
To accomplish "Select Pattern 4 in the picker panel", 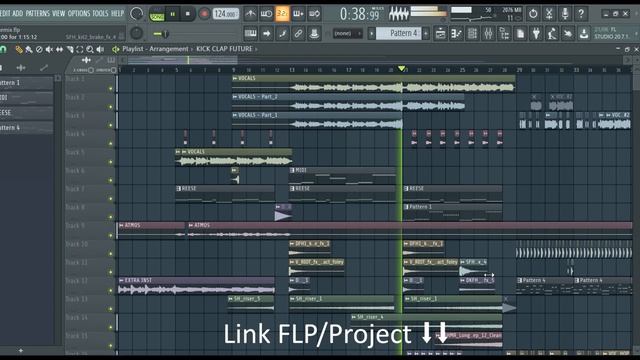I will [26, 128].
